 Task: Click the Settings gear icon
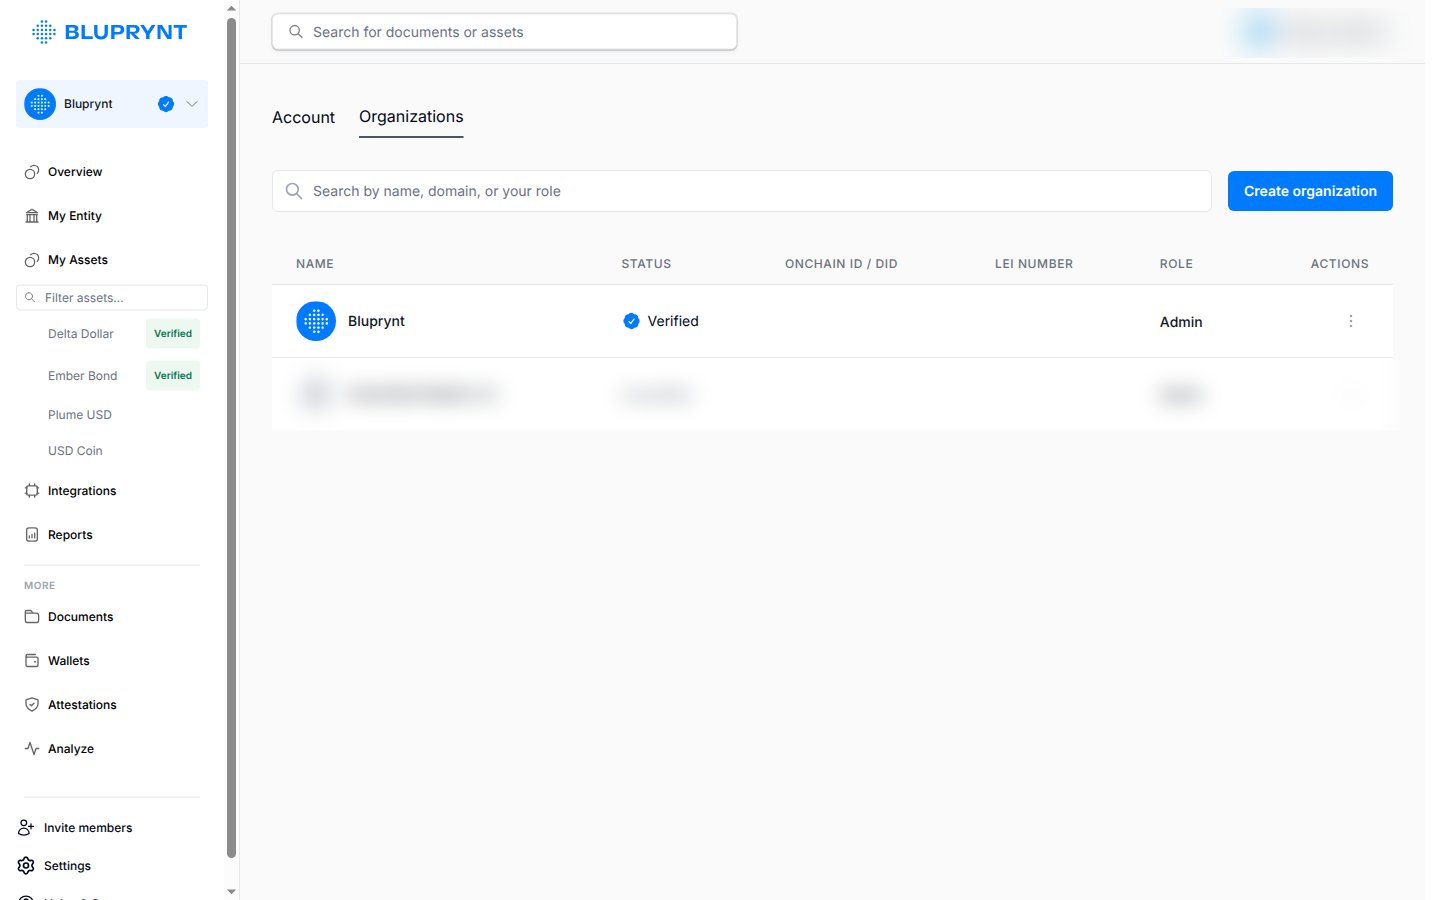point(26,866)
